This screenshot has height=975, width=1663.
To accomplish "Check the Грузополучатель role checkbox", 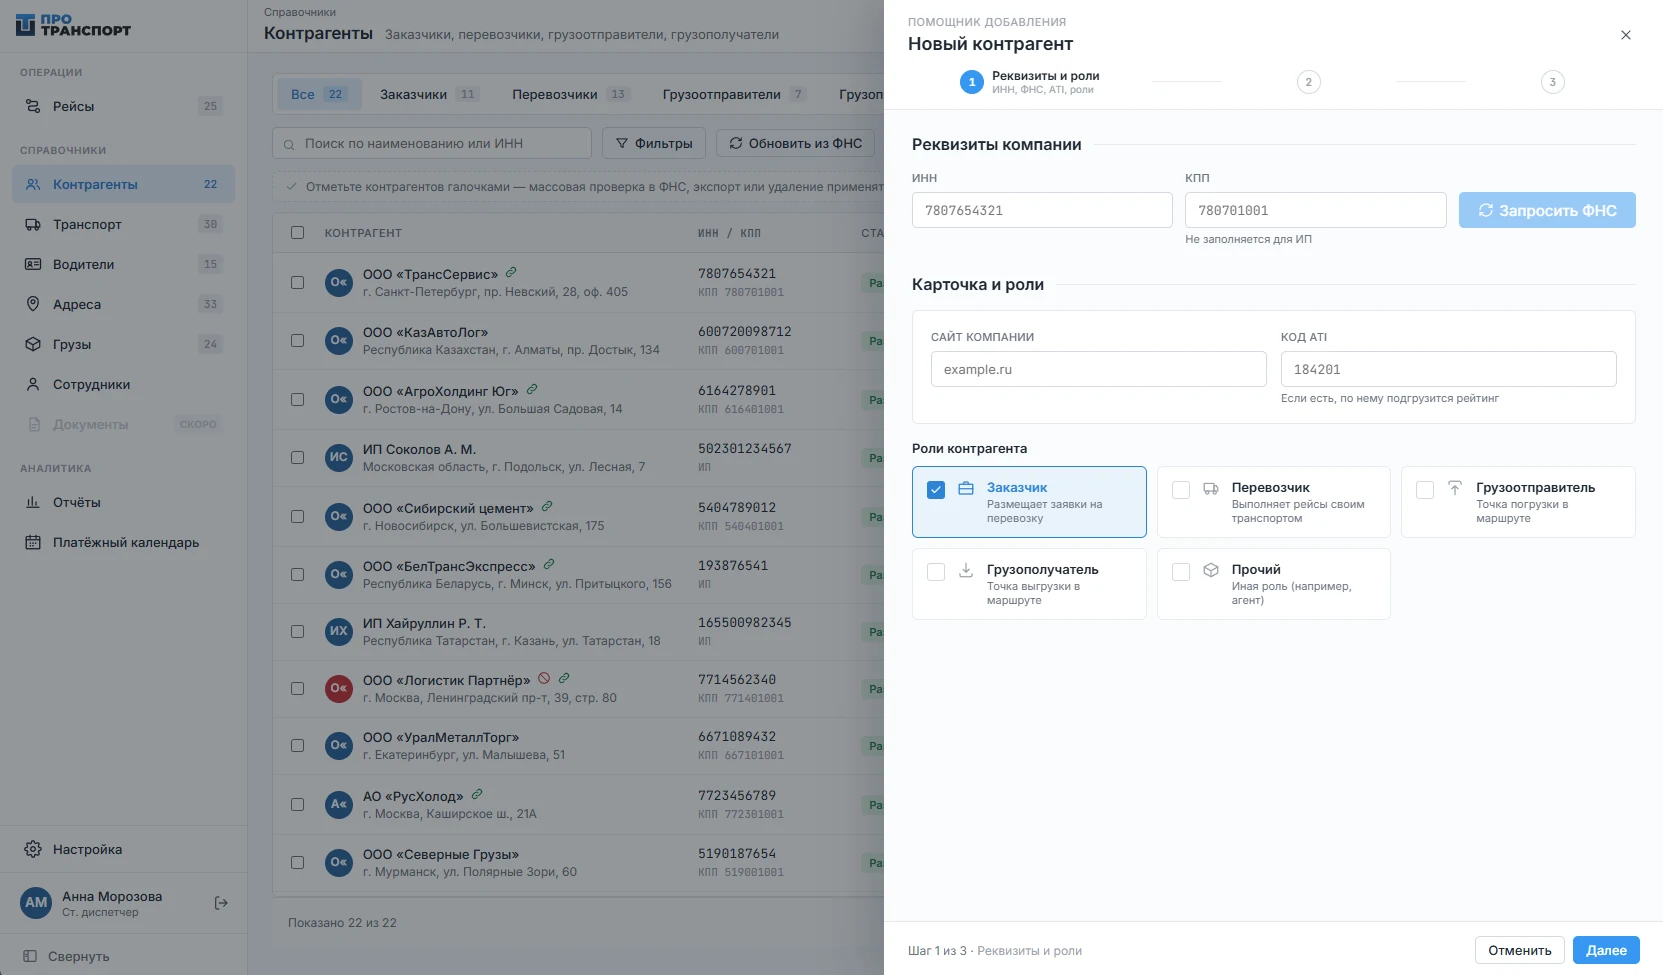I will point(936,572).
